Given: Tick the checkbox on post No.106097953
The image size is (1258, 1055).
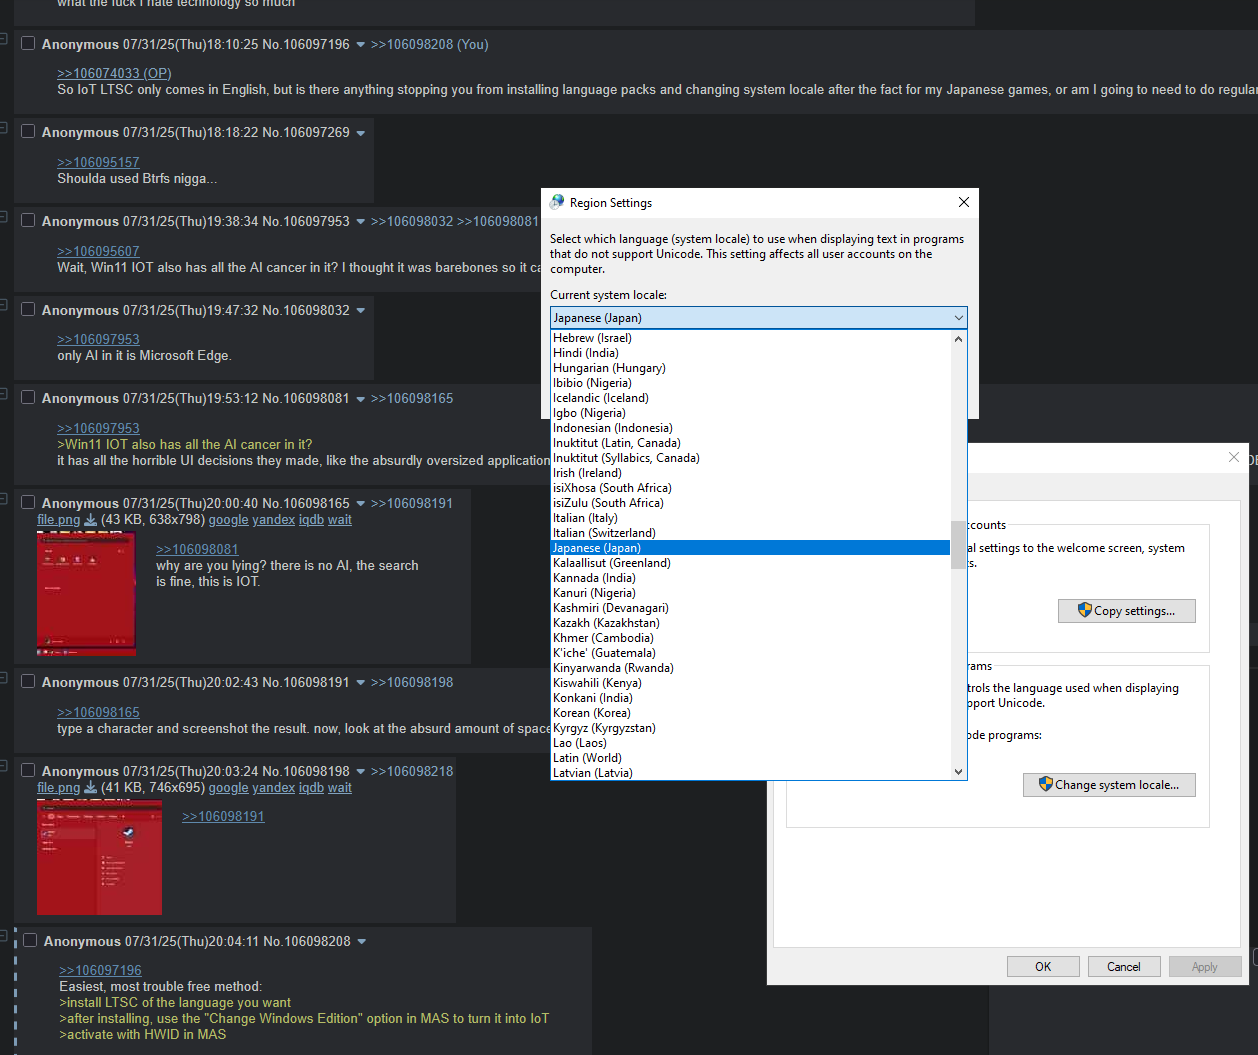Looking at the screenshot, I should click(28, 220).
